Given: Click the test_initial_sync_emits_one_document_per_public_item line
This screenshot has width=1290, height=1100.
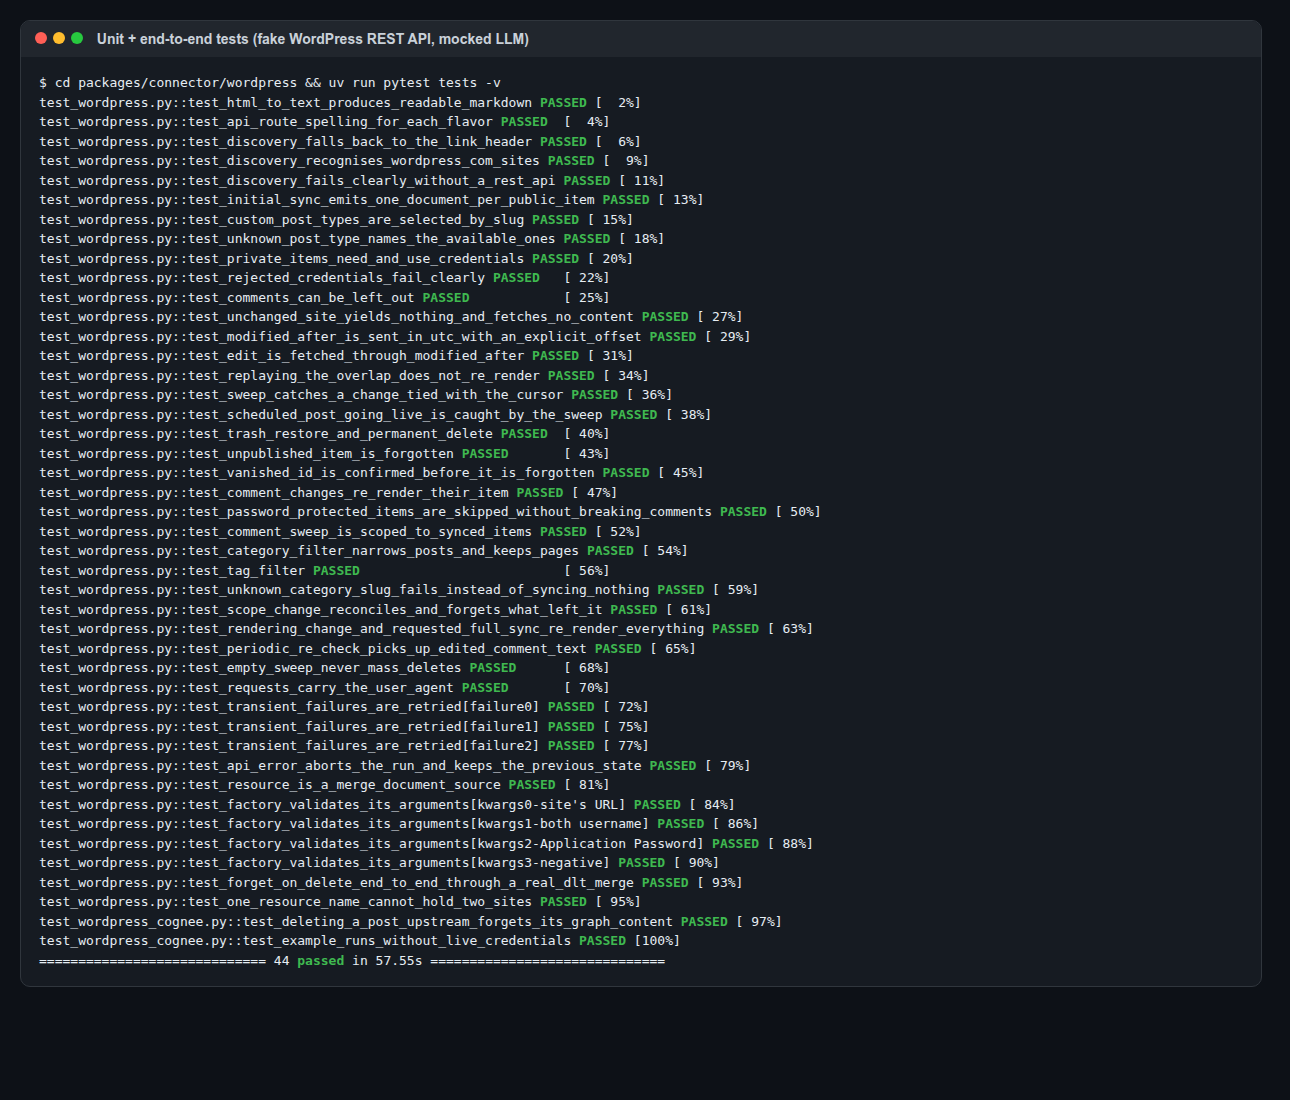Looking at the screenshot, I should 371,200.
